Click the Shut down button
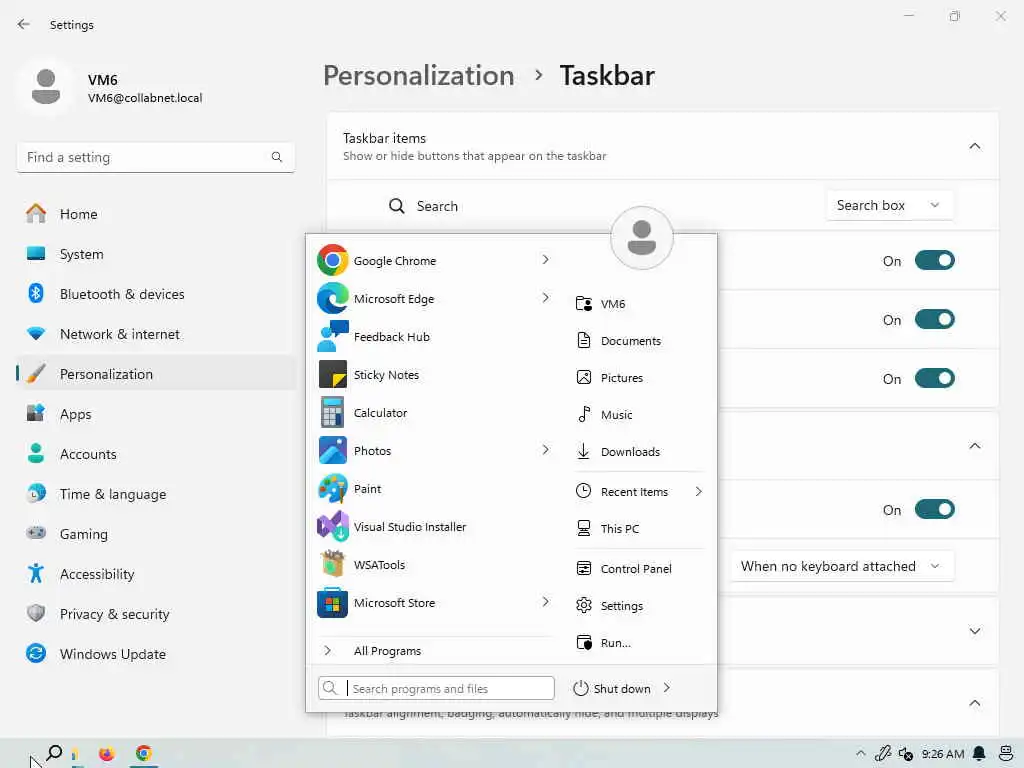1024x768 pixels. 612,688
